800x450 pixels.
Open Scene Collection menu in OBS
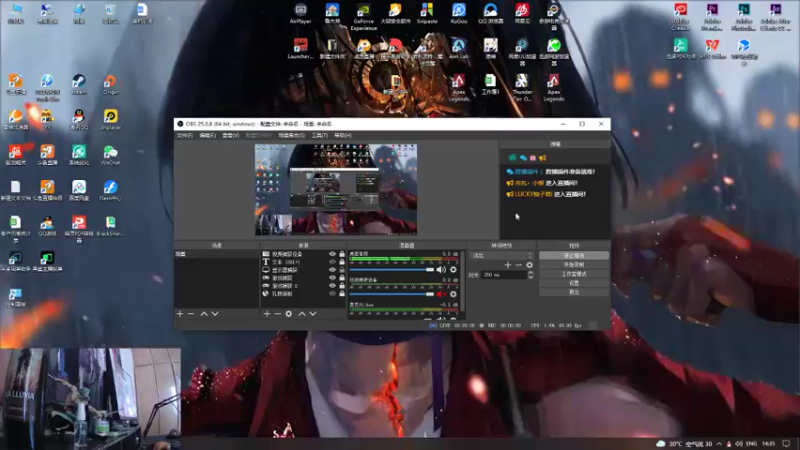tap(291, 135)
